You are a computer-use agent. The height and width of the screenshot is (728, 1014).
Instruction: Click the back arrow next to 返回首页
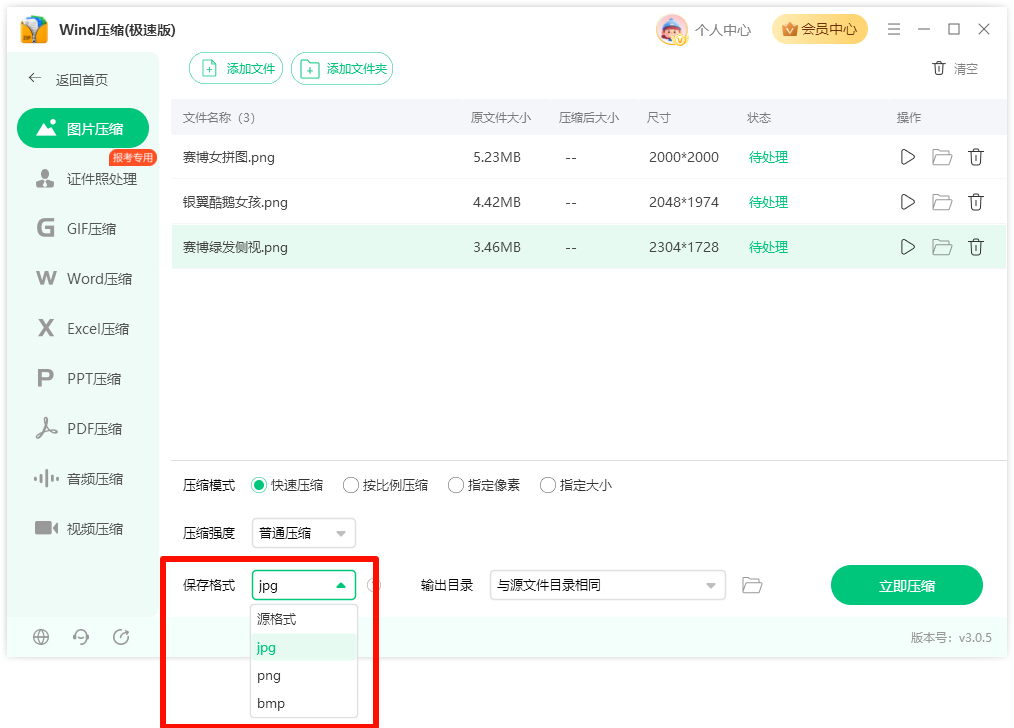tap(35, 79)
